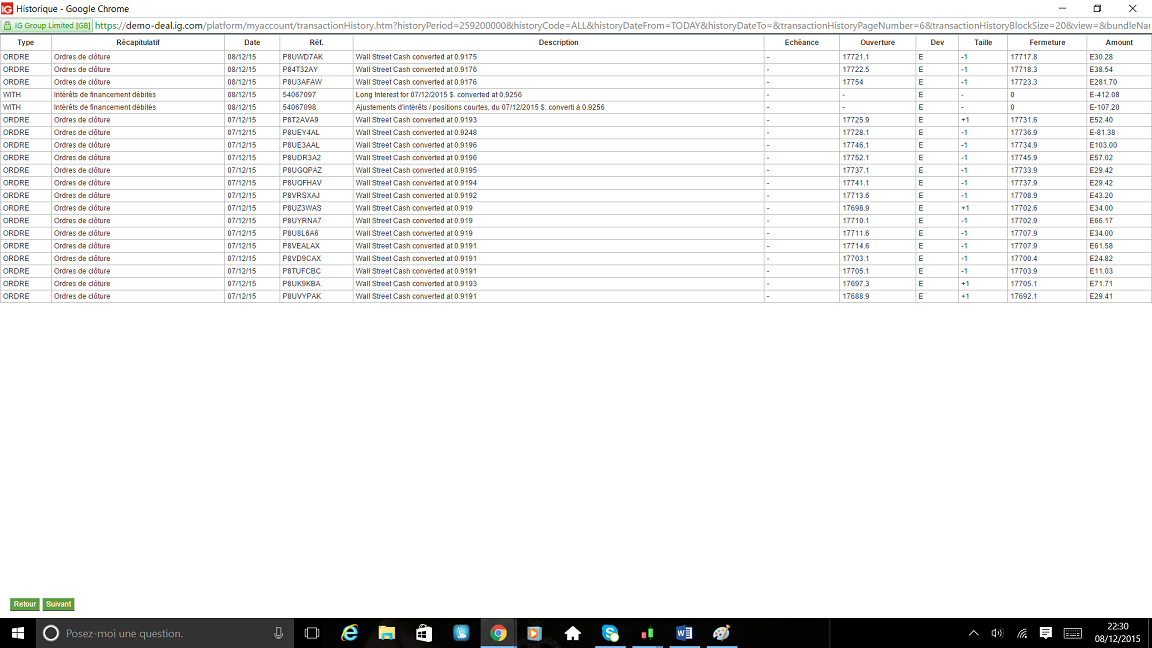
Task: Open the volume control in system tray
Action: [x=997, y=633]
